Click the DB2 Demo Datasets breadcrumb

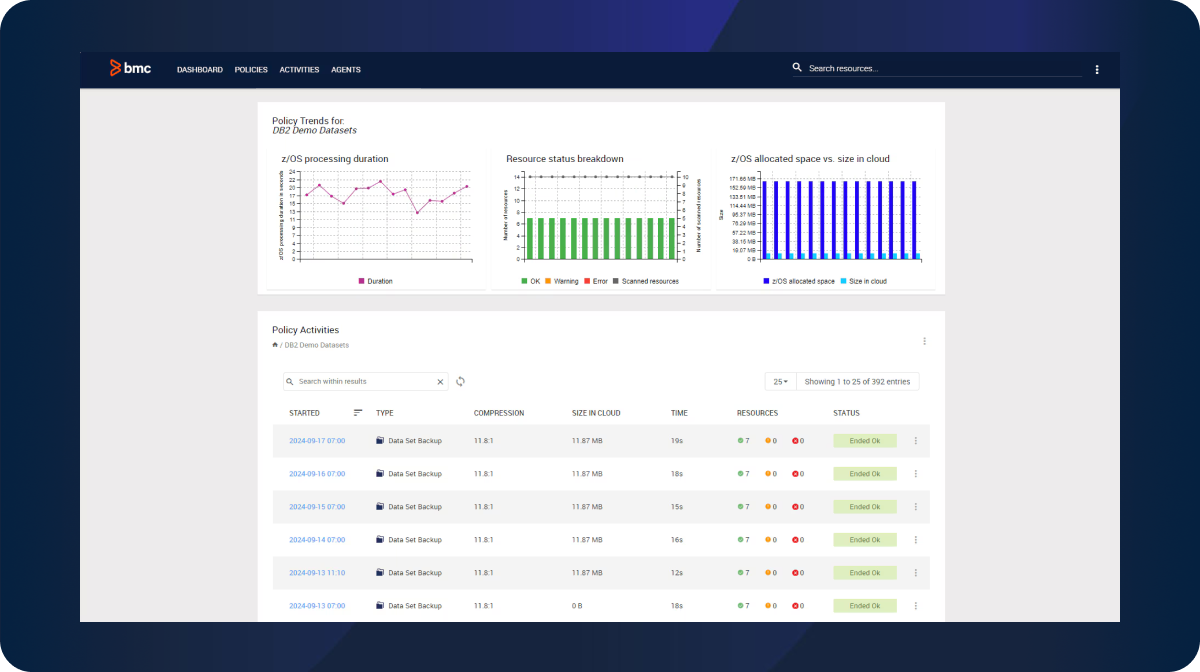317,345
